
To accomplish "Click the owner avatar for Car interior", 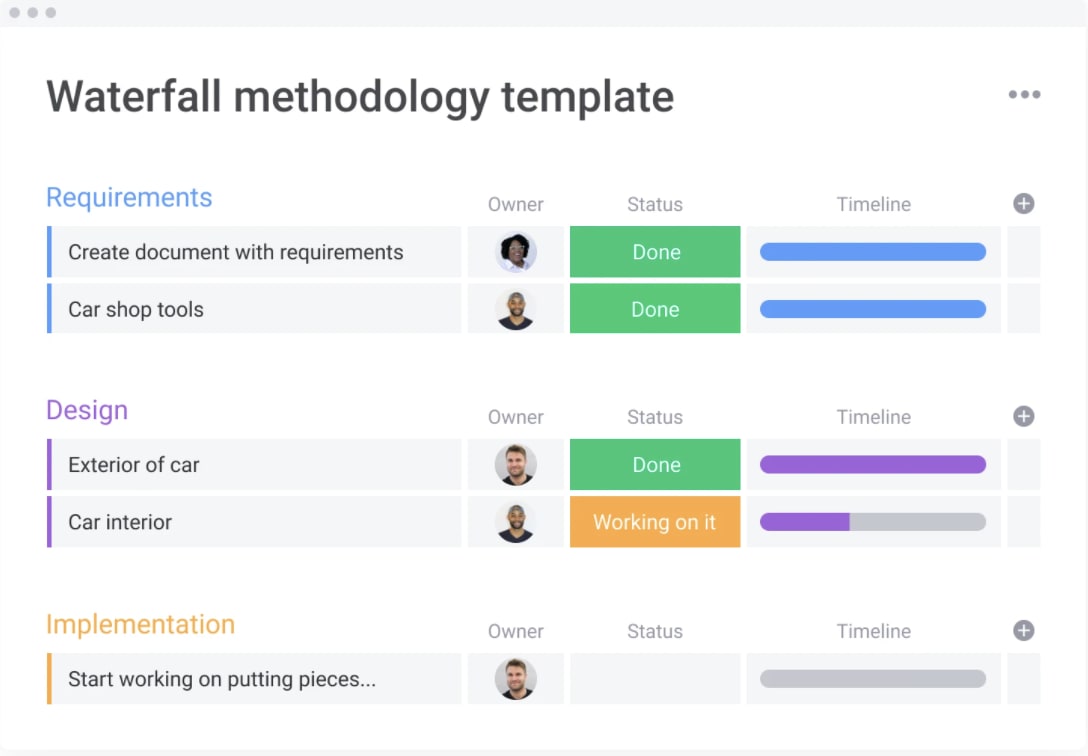I will tap(515, 521).
